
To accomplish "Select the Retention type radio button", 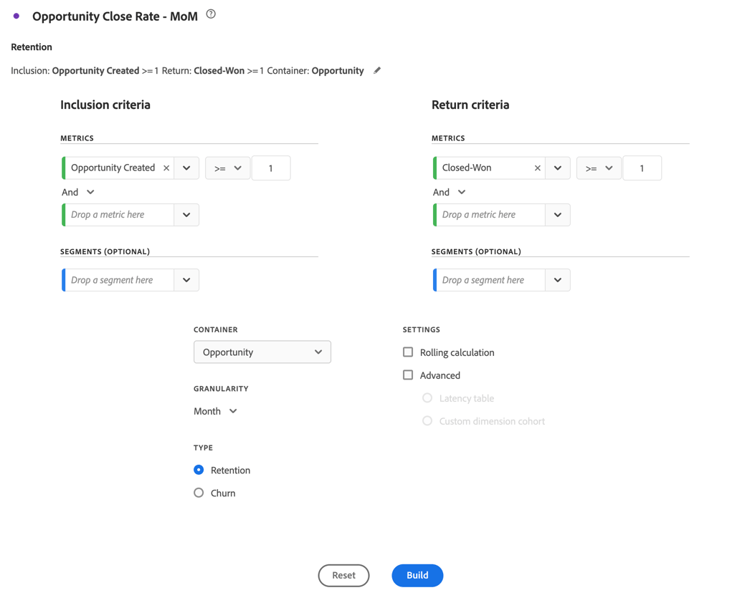I will [x=199, y=470].
